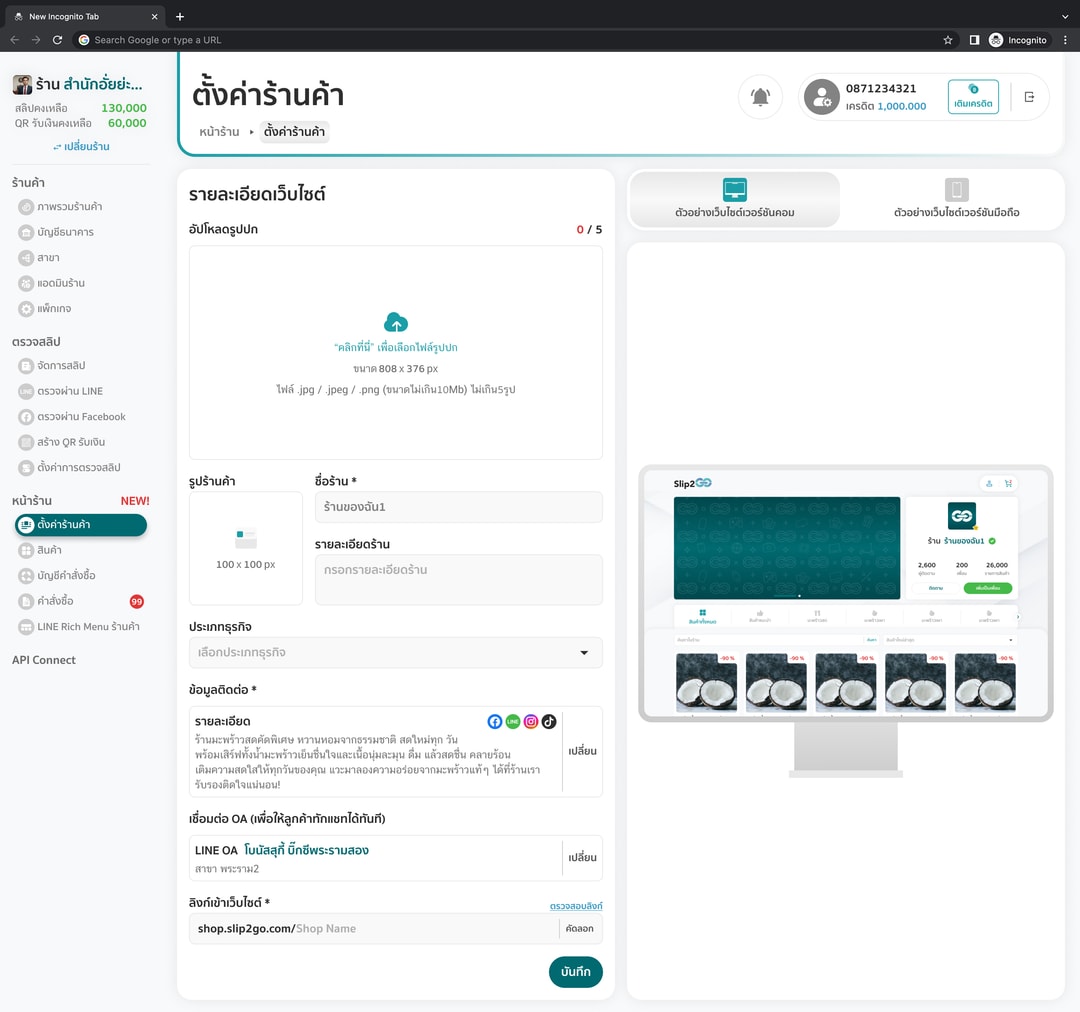The width and height of the screenshot is (1080, 1012).
Task: Bookmark this page with star icon
Action: click(x=947, y=40)
